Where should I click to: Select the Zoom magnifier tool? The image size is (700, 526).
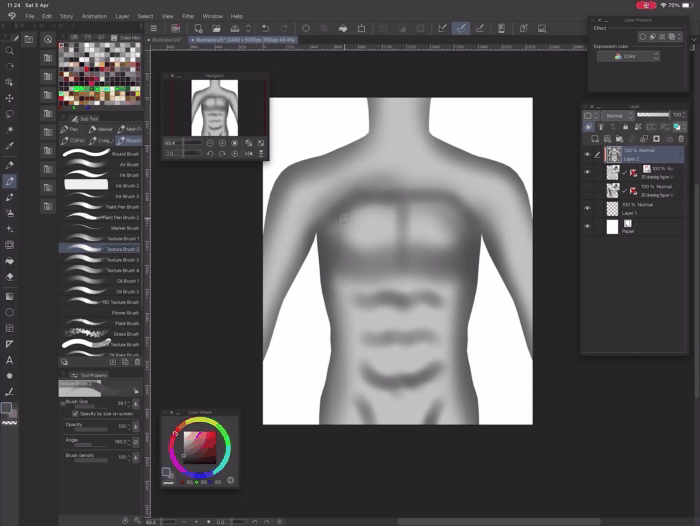[10, 51]
